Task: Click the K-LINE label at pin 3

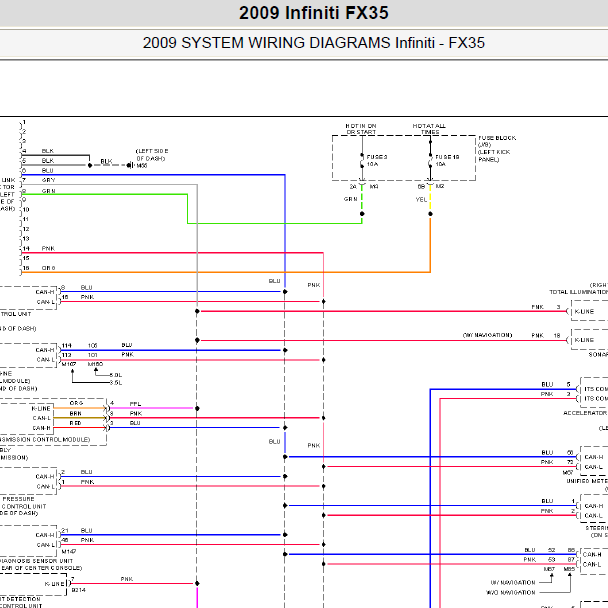Action: point(584,311)
